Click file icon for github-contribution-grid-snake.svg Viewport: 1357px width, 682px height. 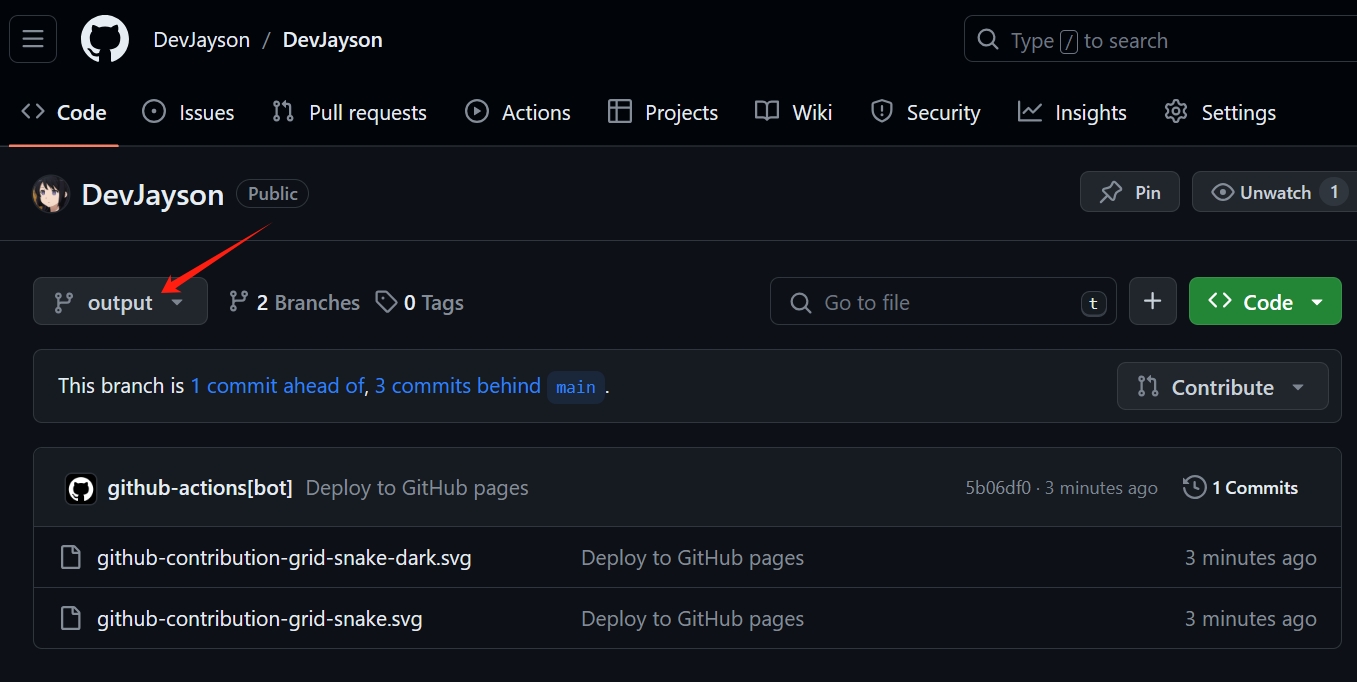(x=70, y=619)
